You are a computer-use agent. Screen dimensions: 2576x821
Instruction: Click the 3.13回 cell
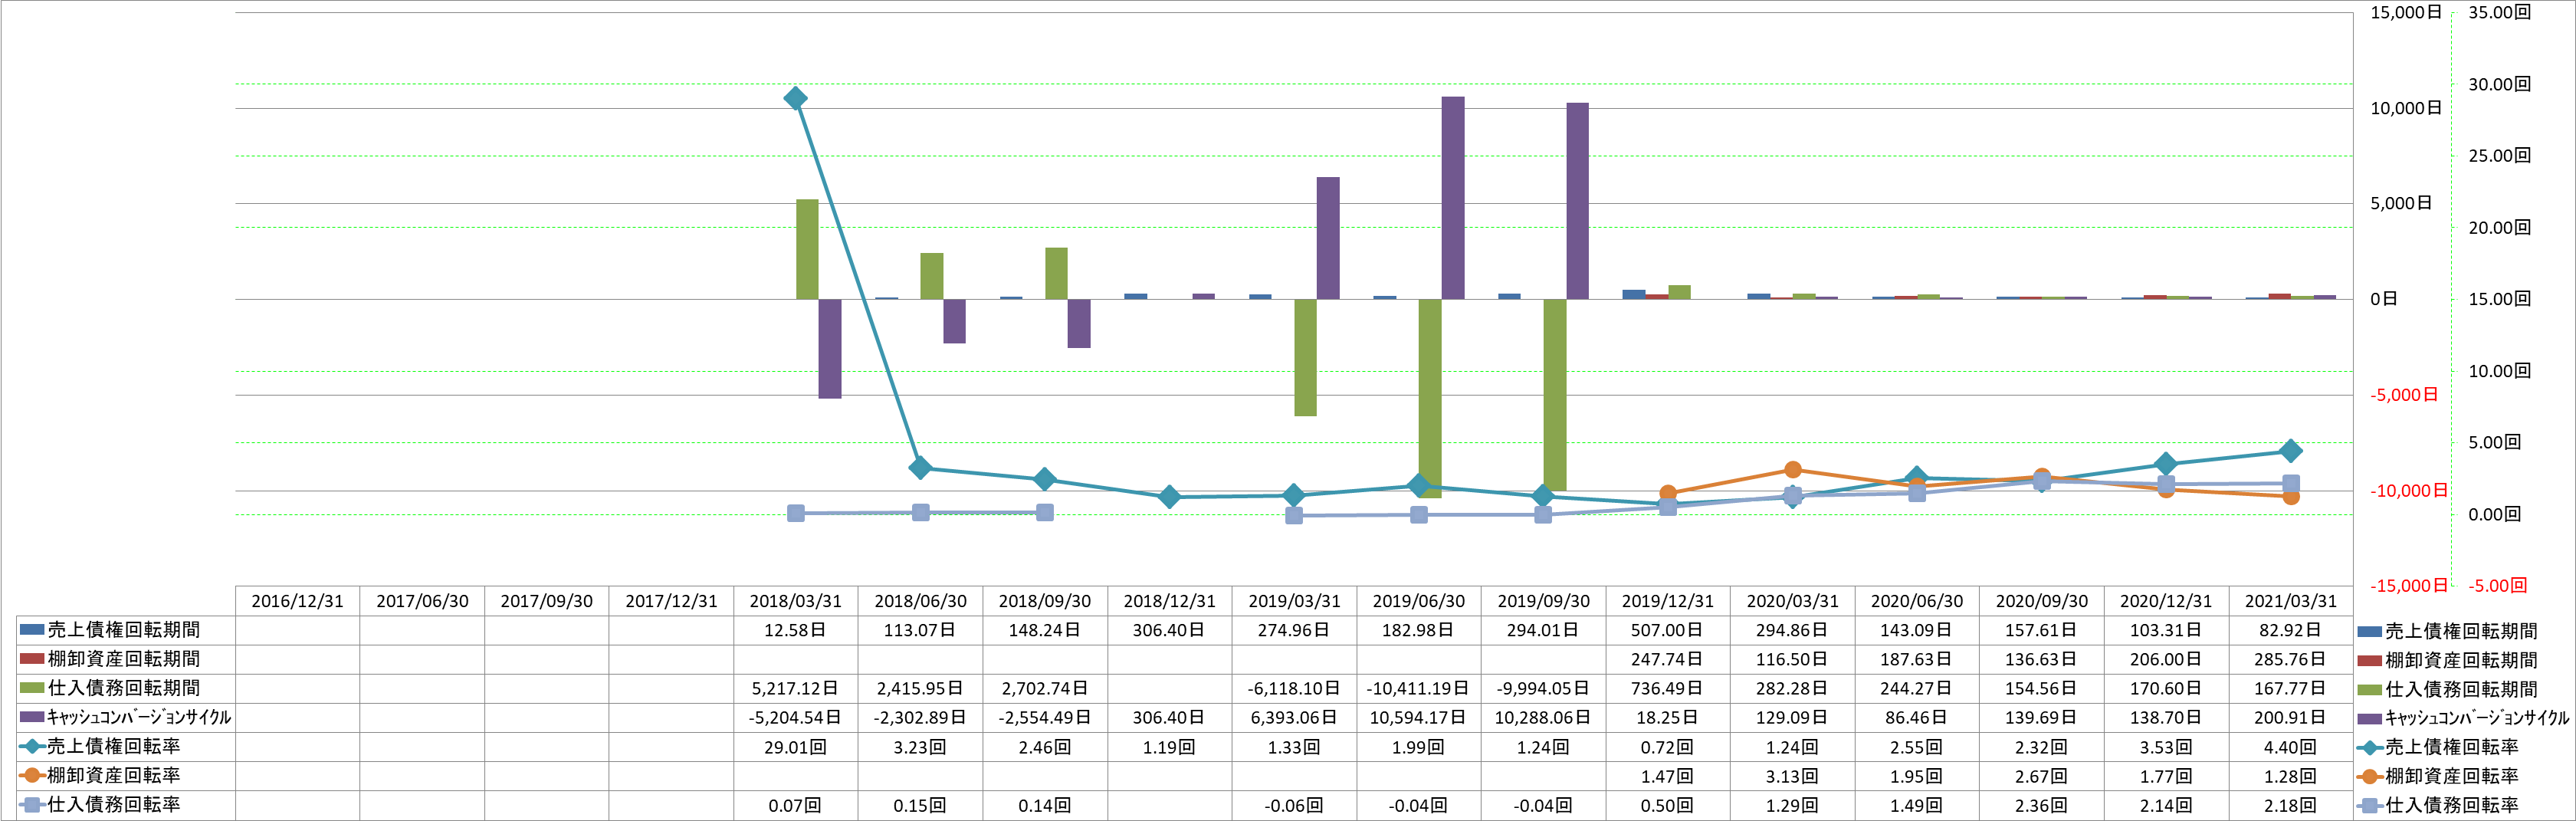[x=1792, y=776]
